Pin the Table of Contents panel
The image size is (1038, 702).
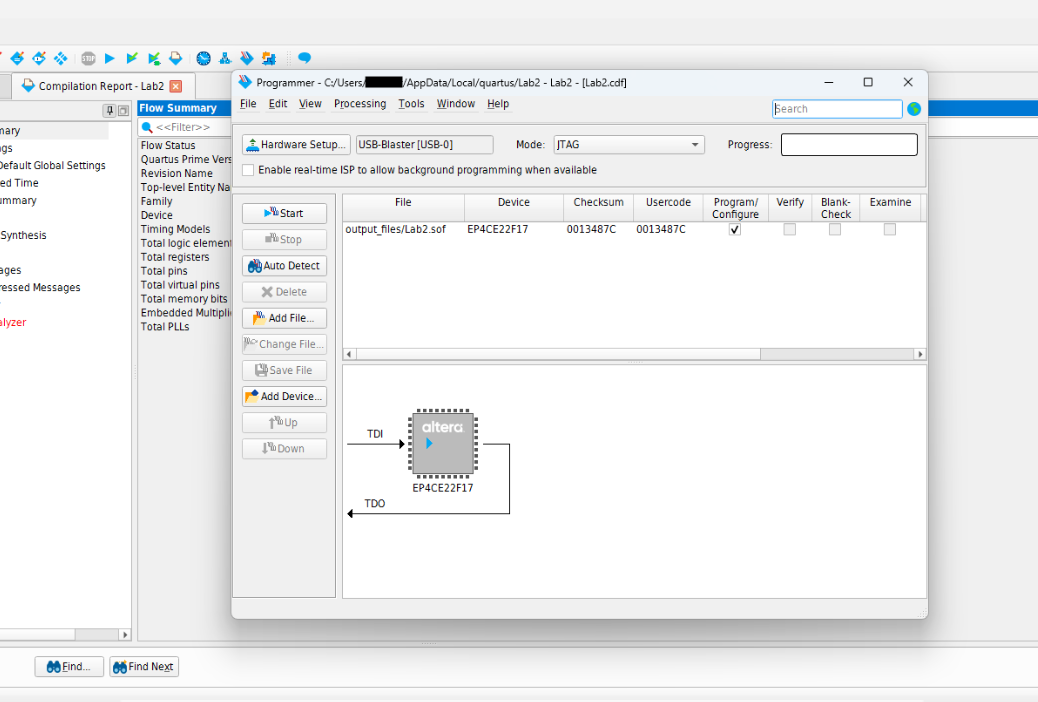tap(109, 111)
